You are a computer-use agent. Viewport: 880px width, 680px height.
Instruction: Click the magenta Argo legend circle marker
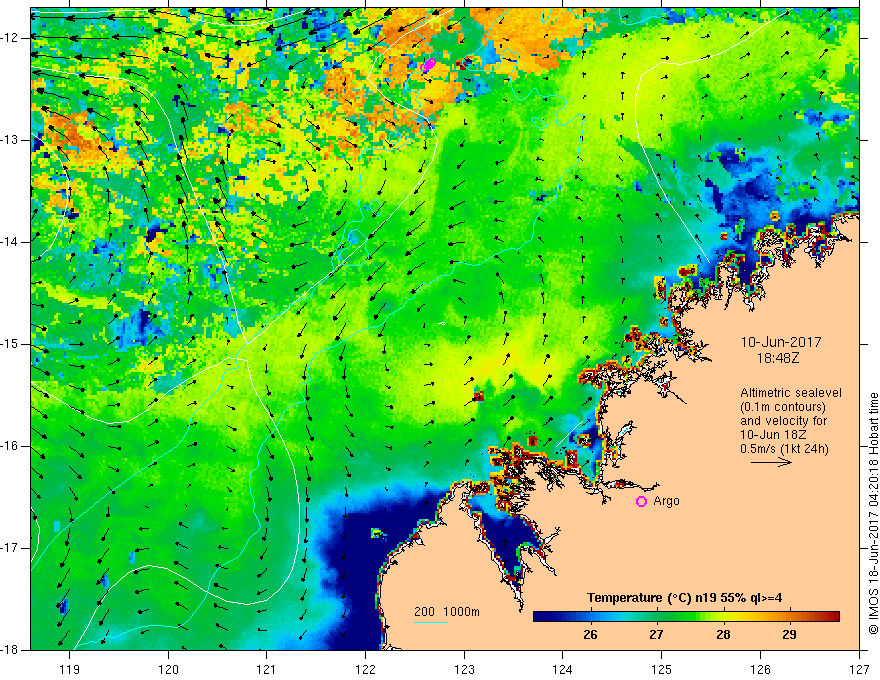(641, 502)
